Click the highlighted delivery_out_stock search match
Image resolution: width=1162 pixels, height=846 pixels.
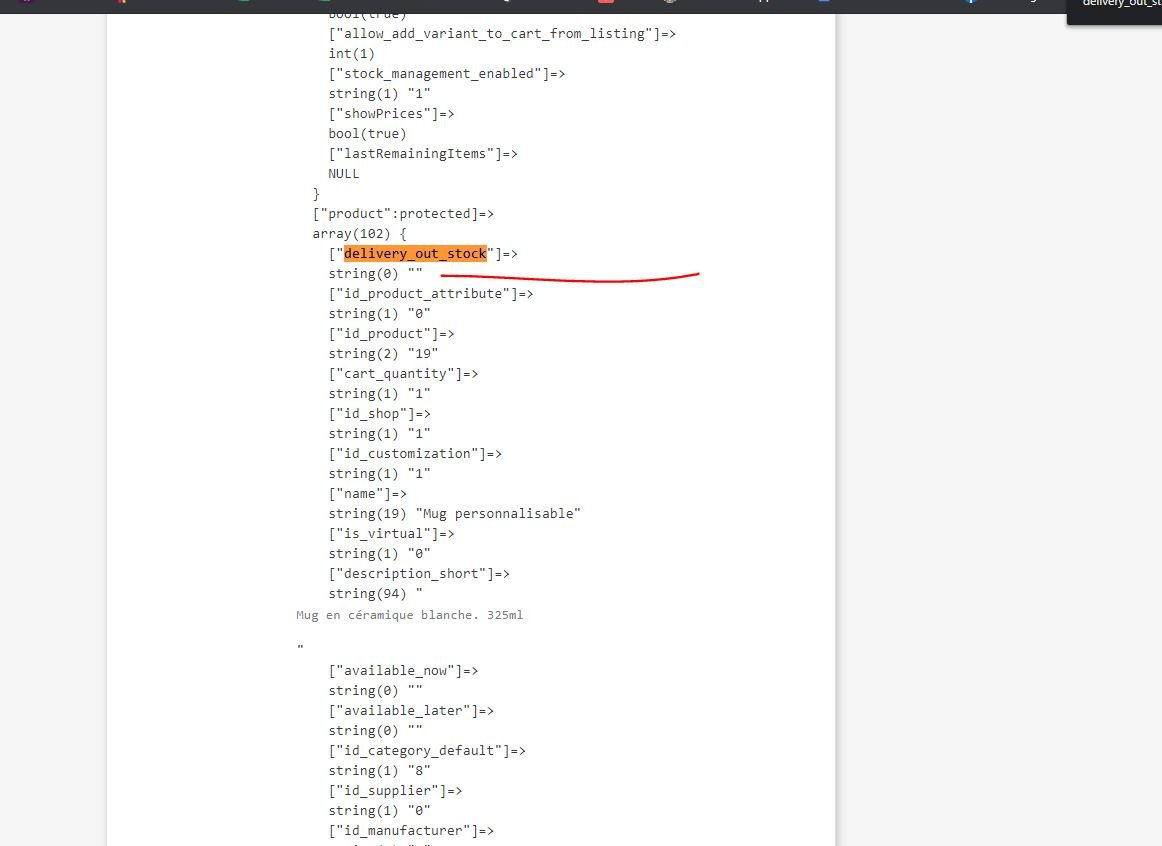tap(415, 253)
